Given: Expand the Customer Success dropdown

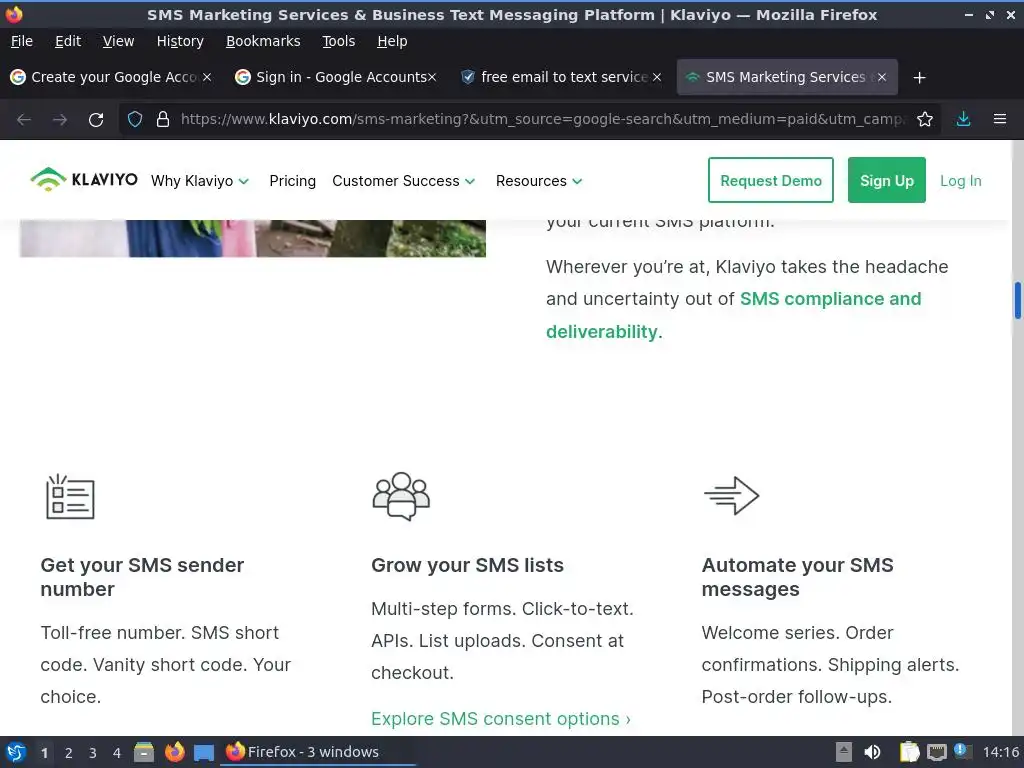Looking at the screenshot, I should coord(403,181).
